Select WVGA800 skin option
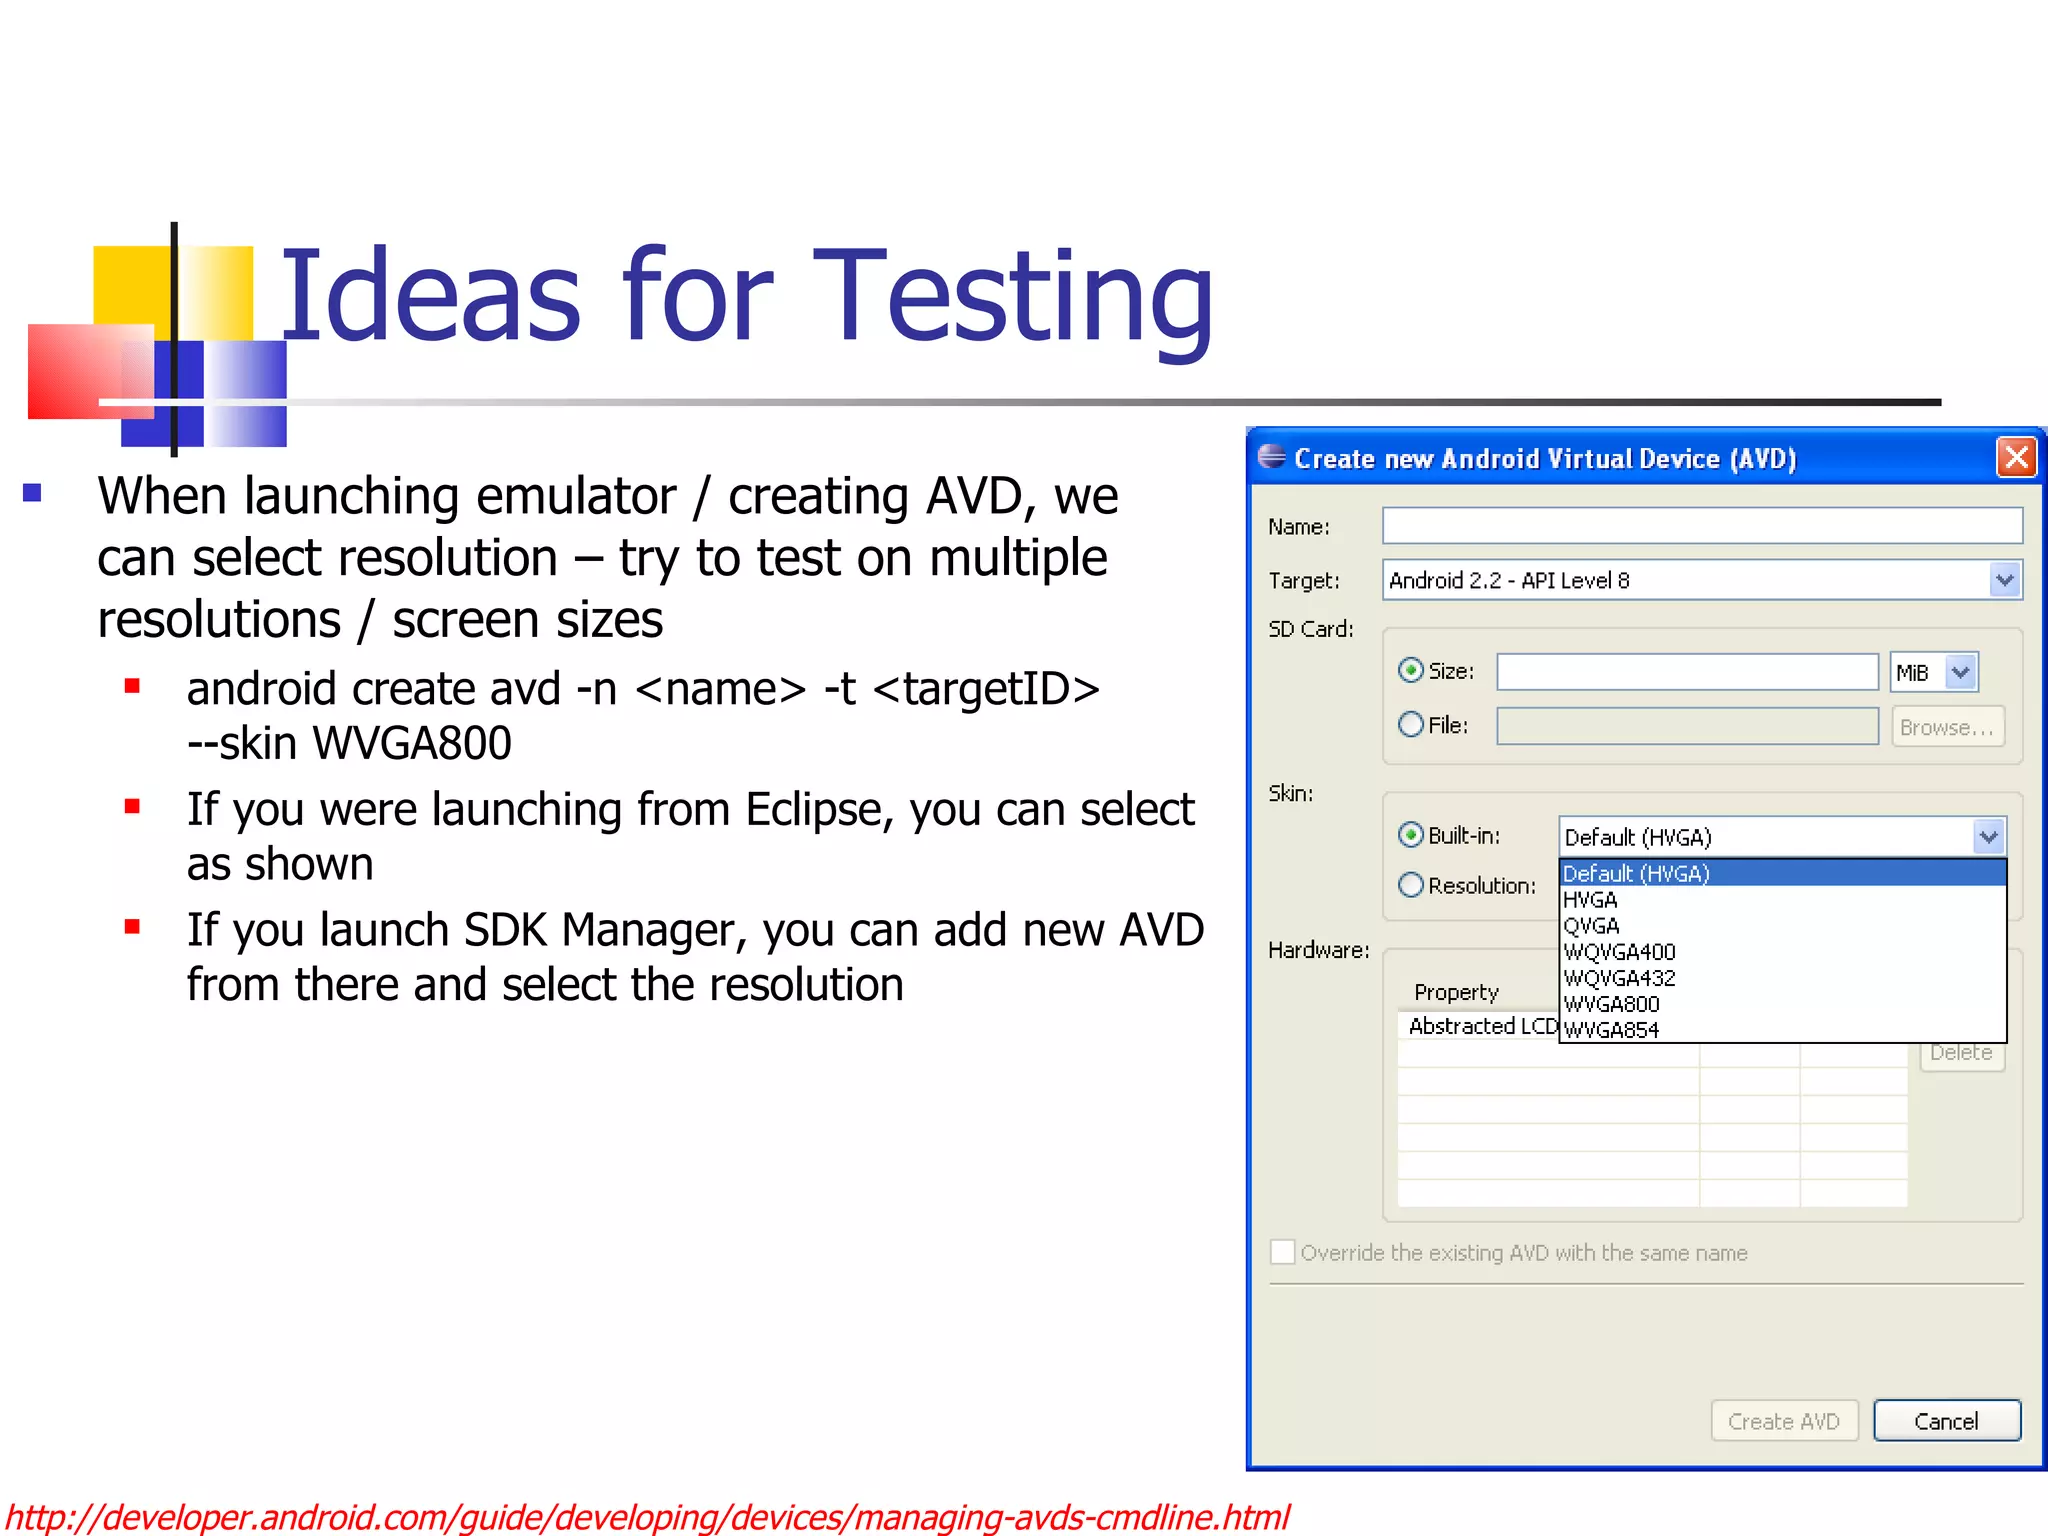The width and height of the screenshot is (2048, 1536). pos(1611,1004)
